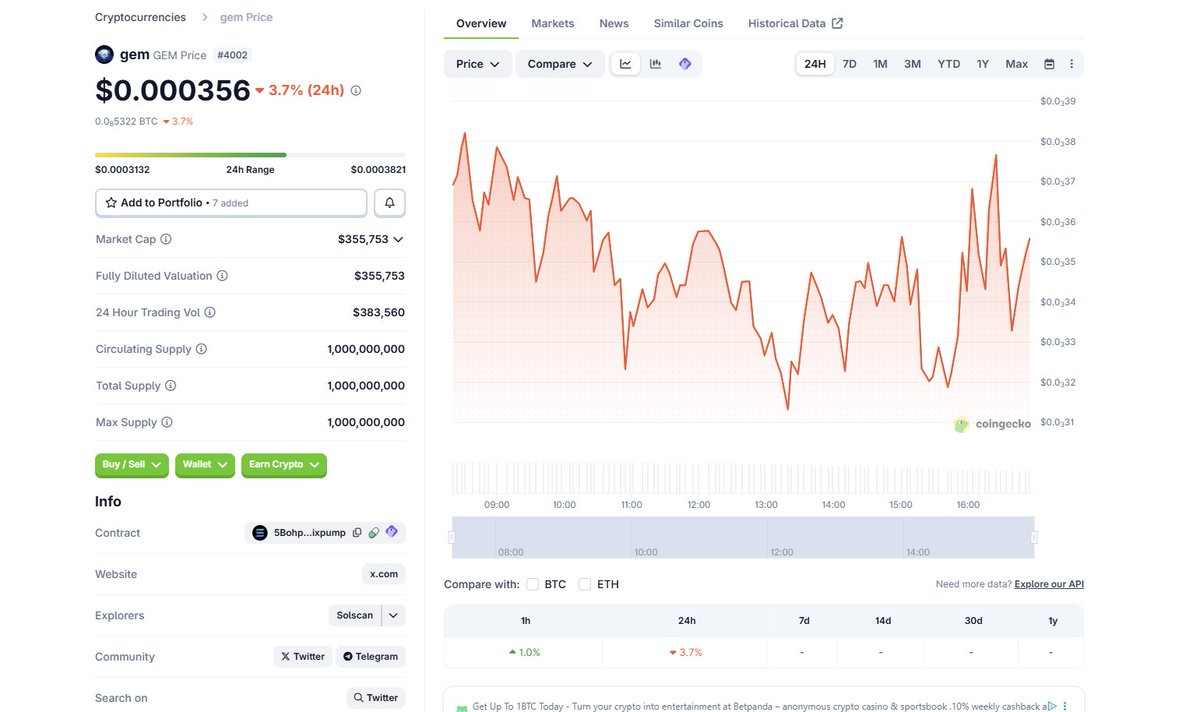This screenshot has height=712, width=1200.
Task: Open the Earn Crypto dropdown
Action: pos(284,465)
